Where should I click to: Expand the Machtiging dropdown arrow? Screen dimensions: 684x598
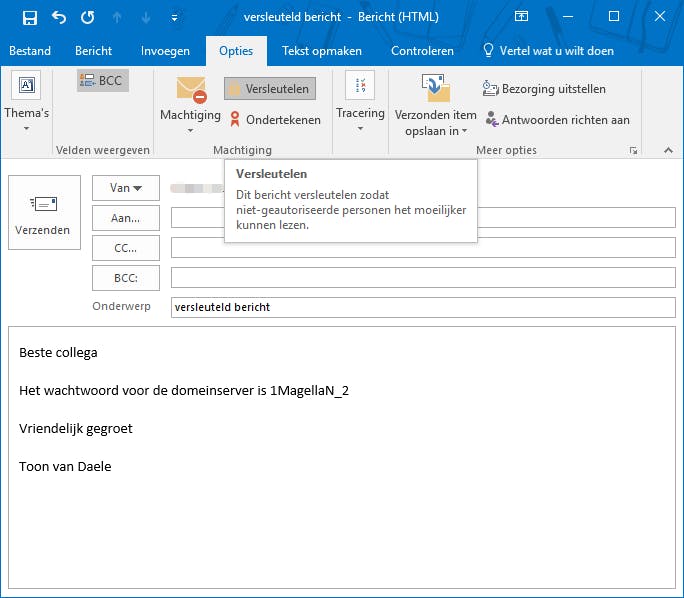(190, 130)
